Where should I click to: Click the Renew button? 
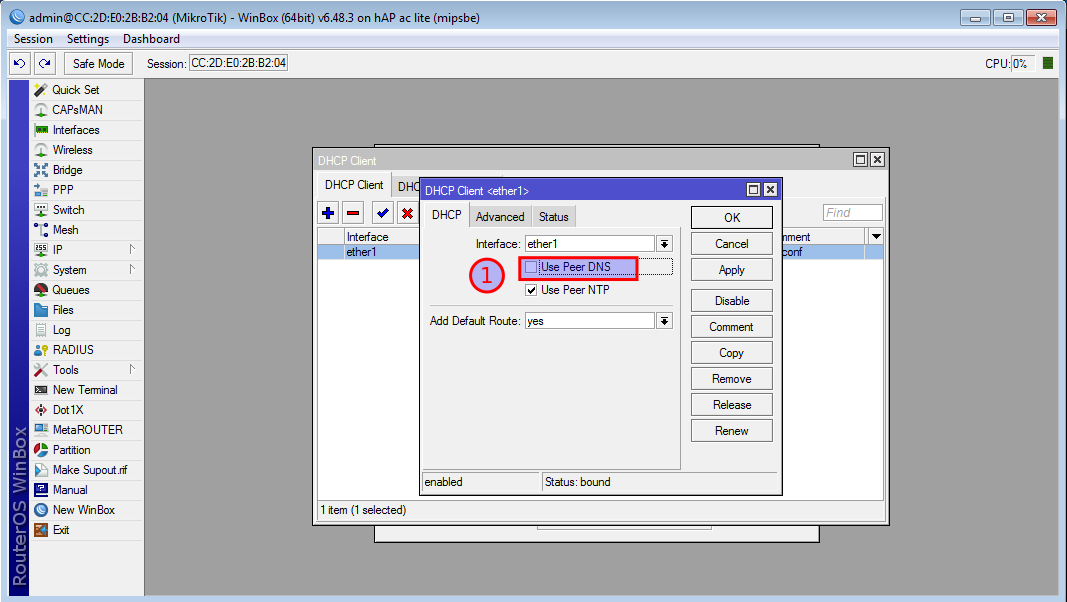(732, 431)
